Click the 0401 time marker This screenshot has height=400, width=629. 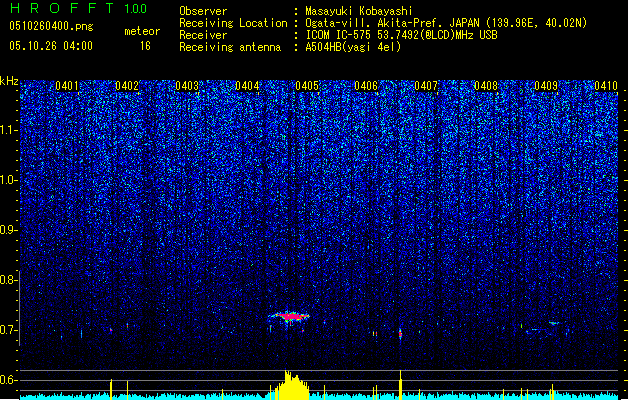[x=67, y=86]
